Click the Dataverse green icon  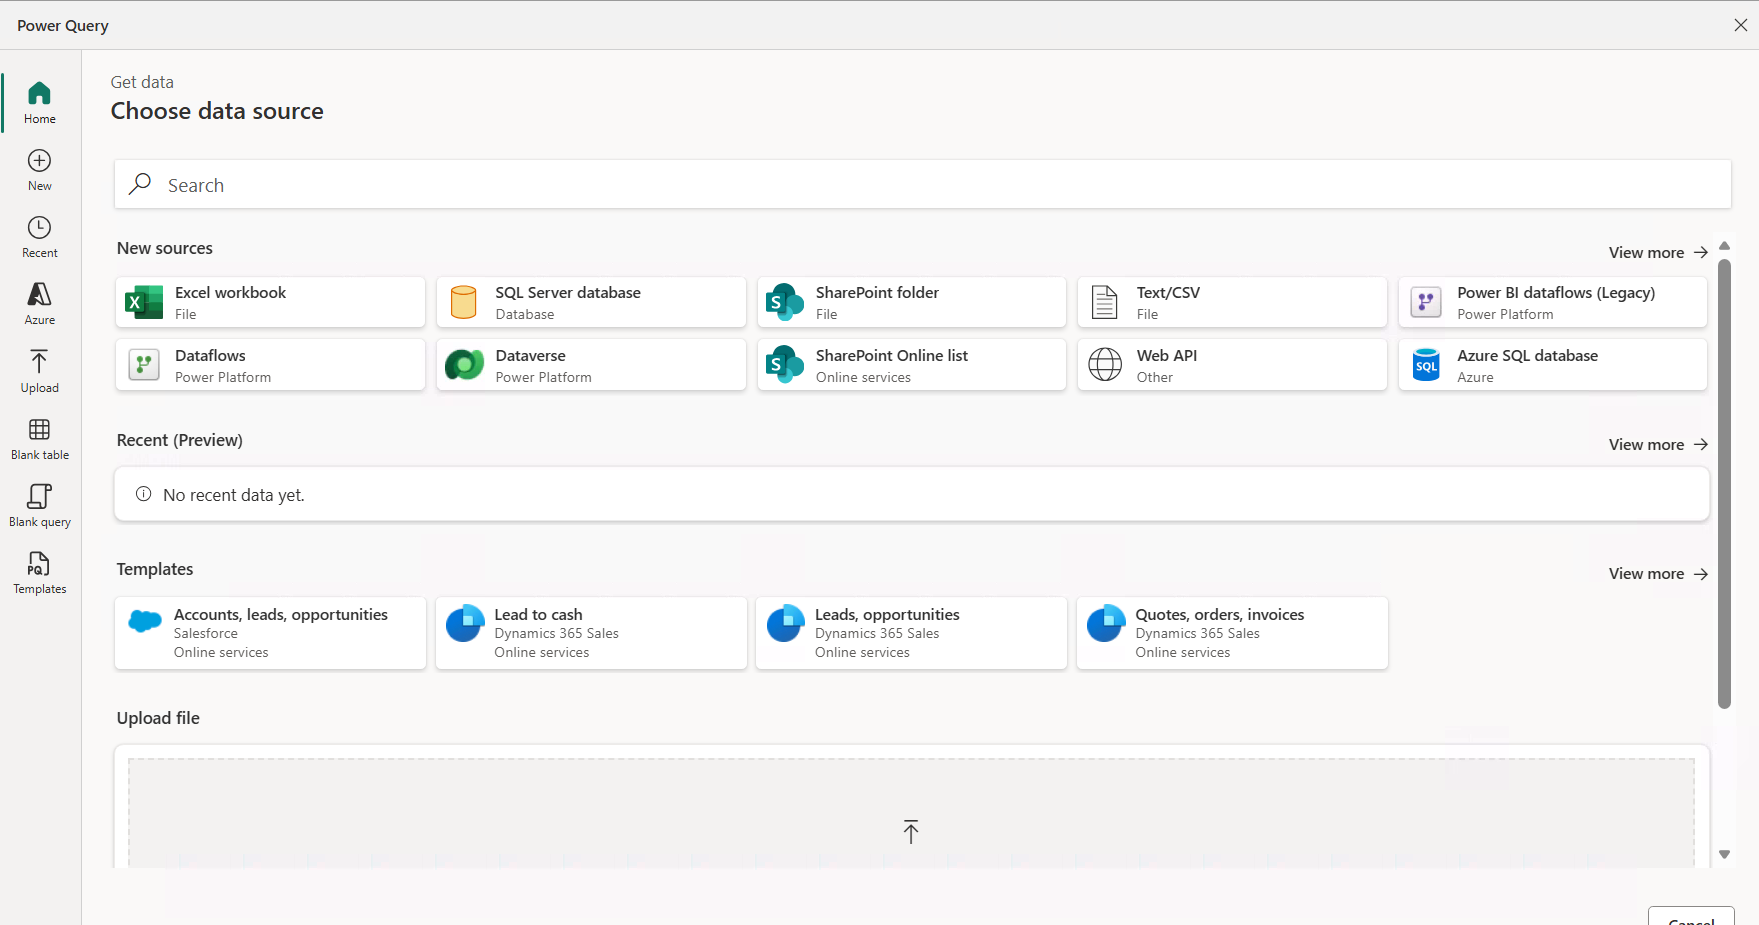(x=464, y=365)
